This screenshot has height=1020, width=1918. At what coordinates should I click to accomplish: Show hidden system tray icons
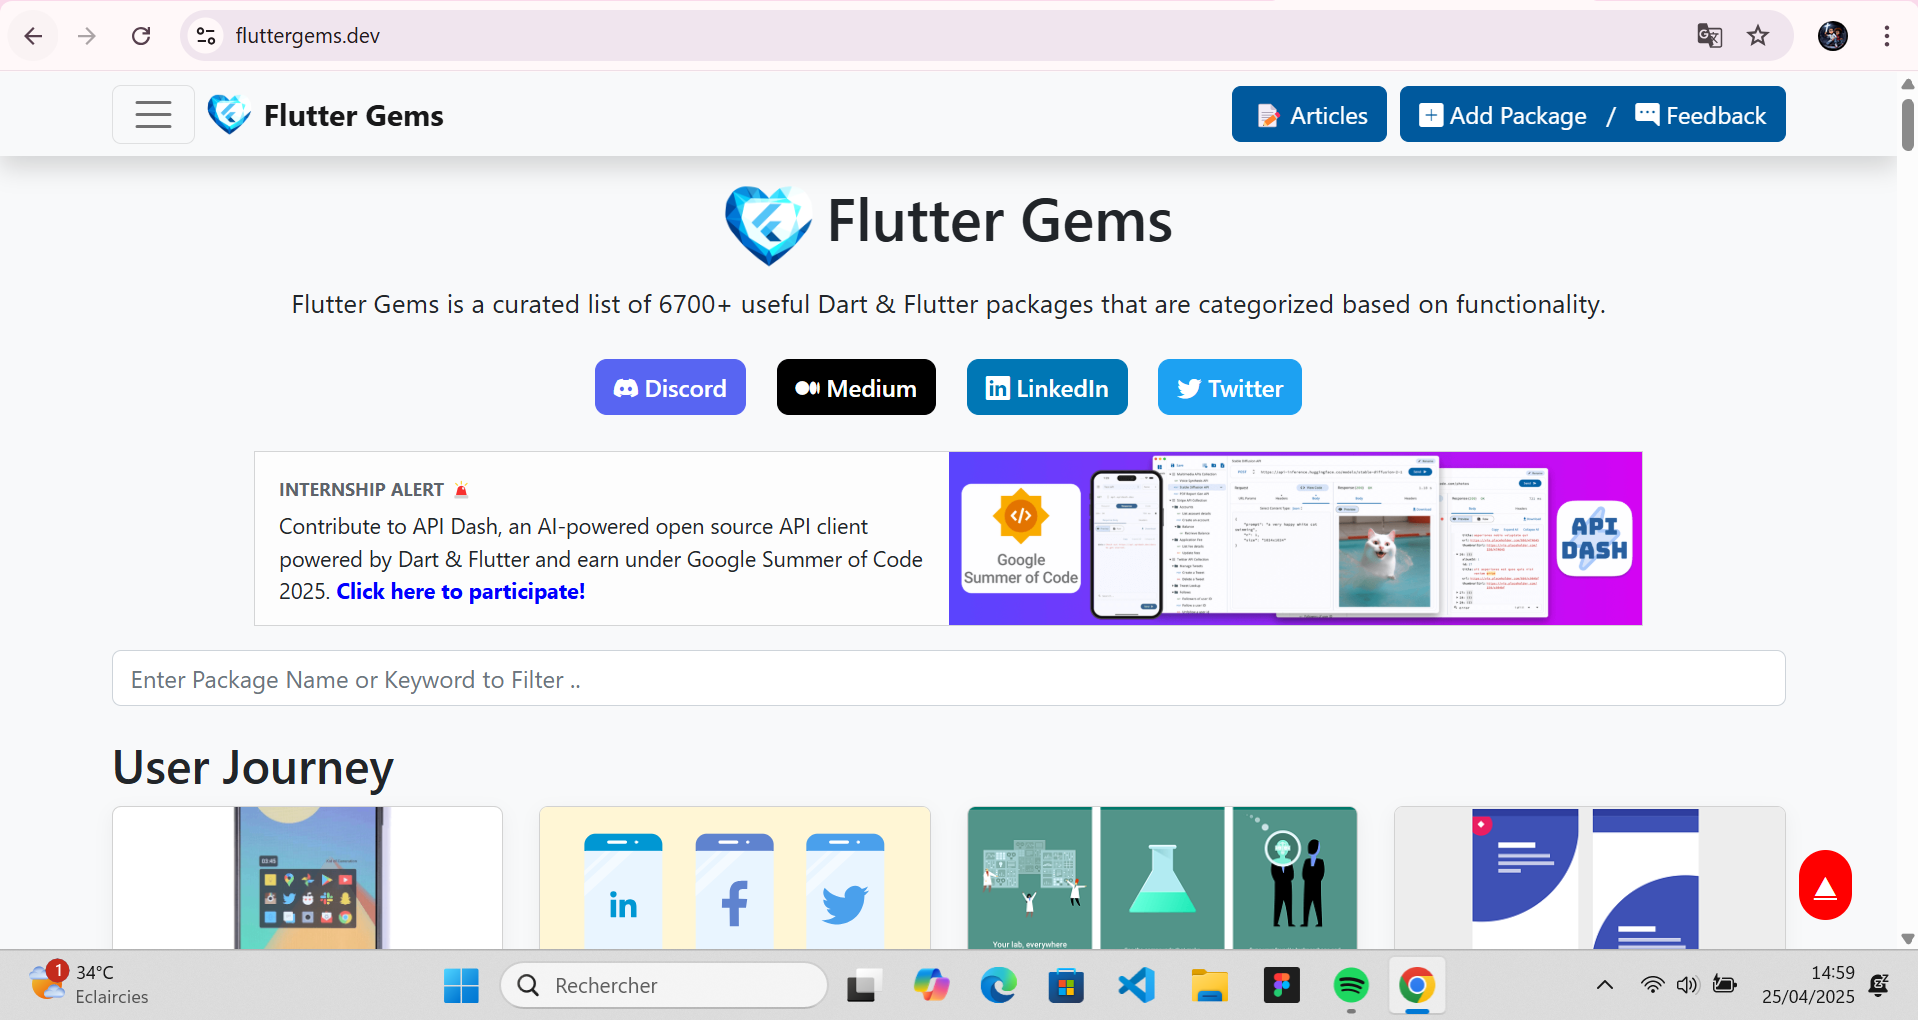pyautogui.click(x=1605, y=985)
